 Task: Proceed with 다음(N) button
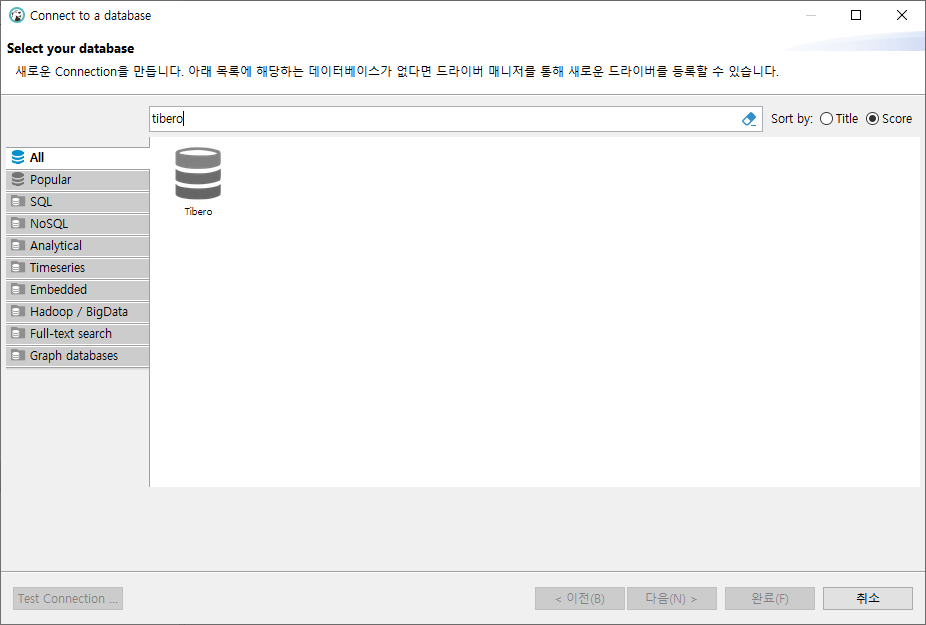coord(671,598)
